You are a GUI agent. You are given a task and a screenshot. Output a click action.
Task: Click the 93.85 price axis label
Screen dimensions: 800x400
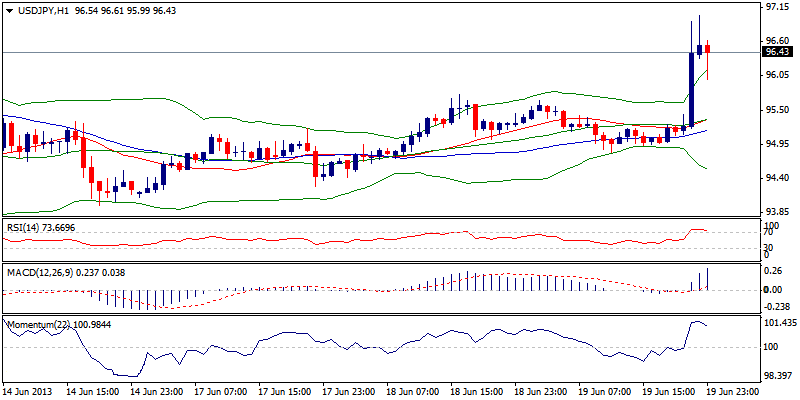(776, 212)
